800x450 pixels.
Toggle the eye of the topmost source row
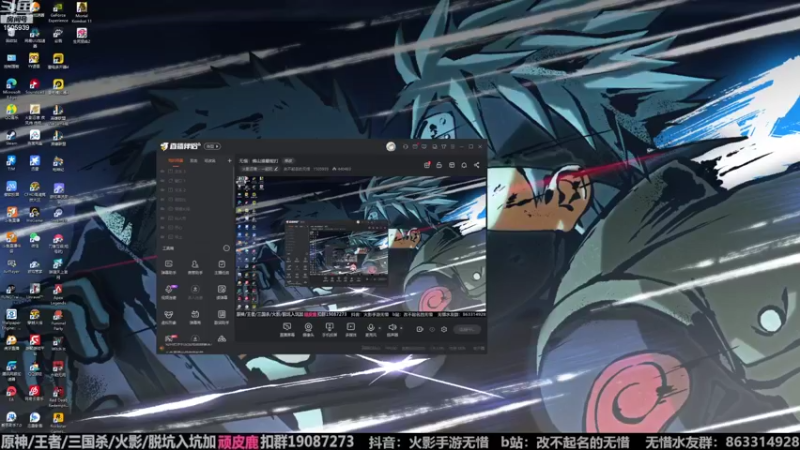(x=162, y=171)
